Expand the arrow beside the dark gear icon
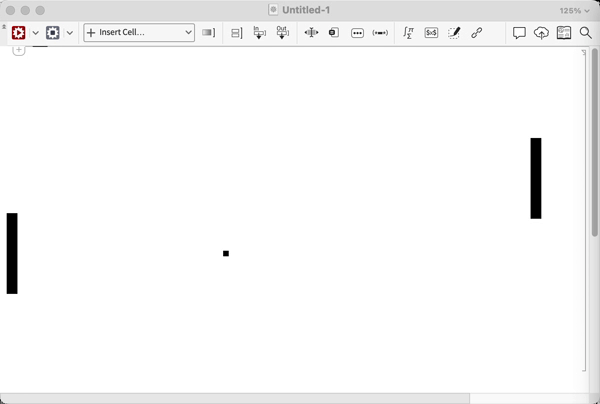The width and height of the screenshot is (600, 404). 70,33
